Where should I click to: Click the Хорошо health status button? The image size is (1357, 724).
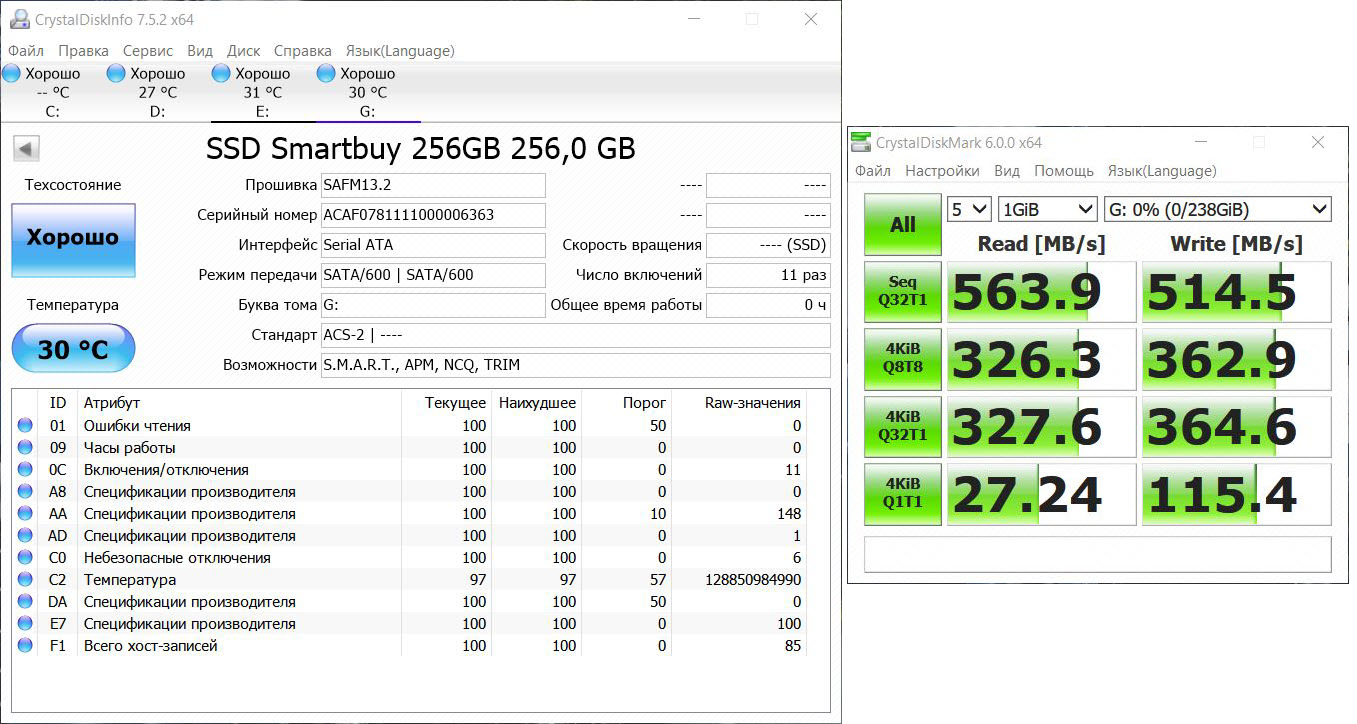tap(73, 240)
